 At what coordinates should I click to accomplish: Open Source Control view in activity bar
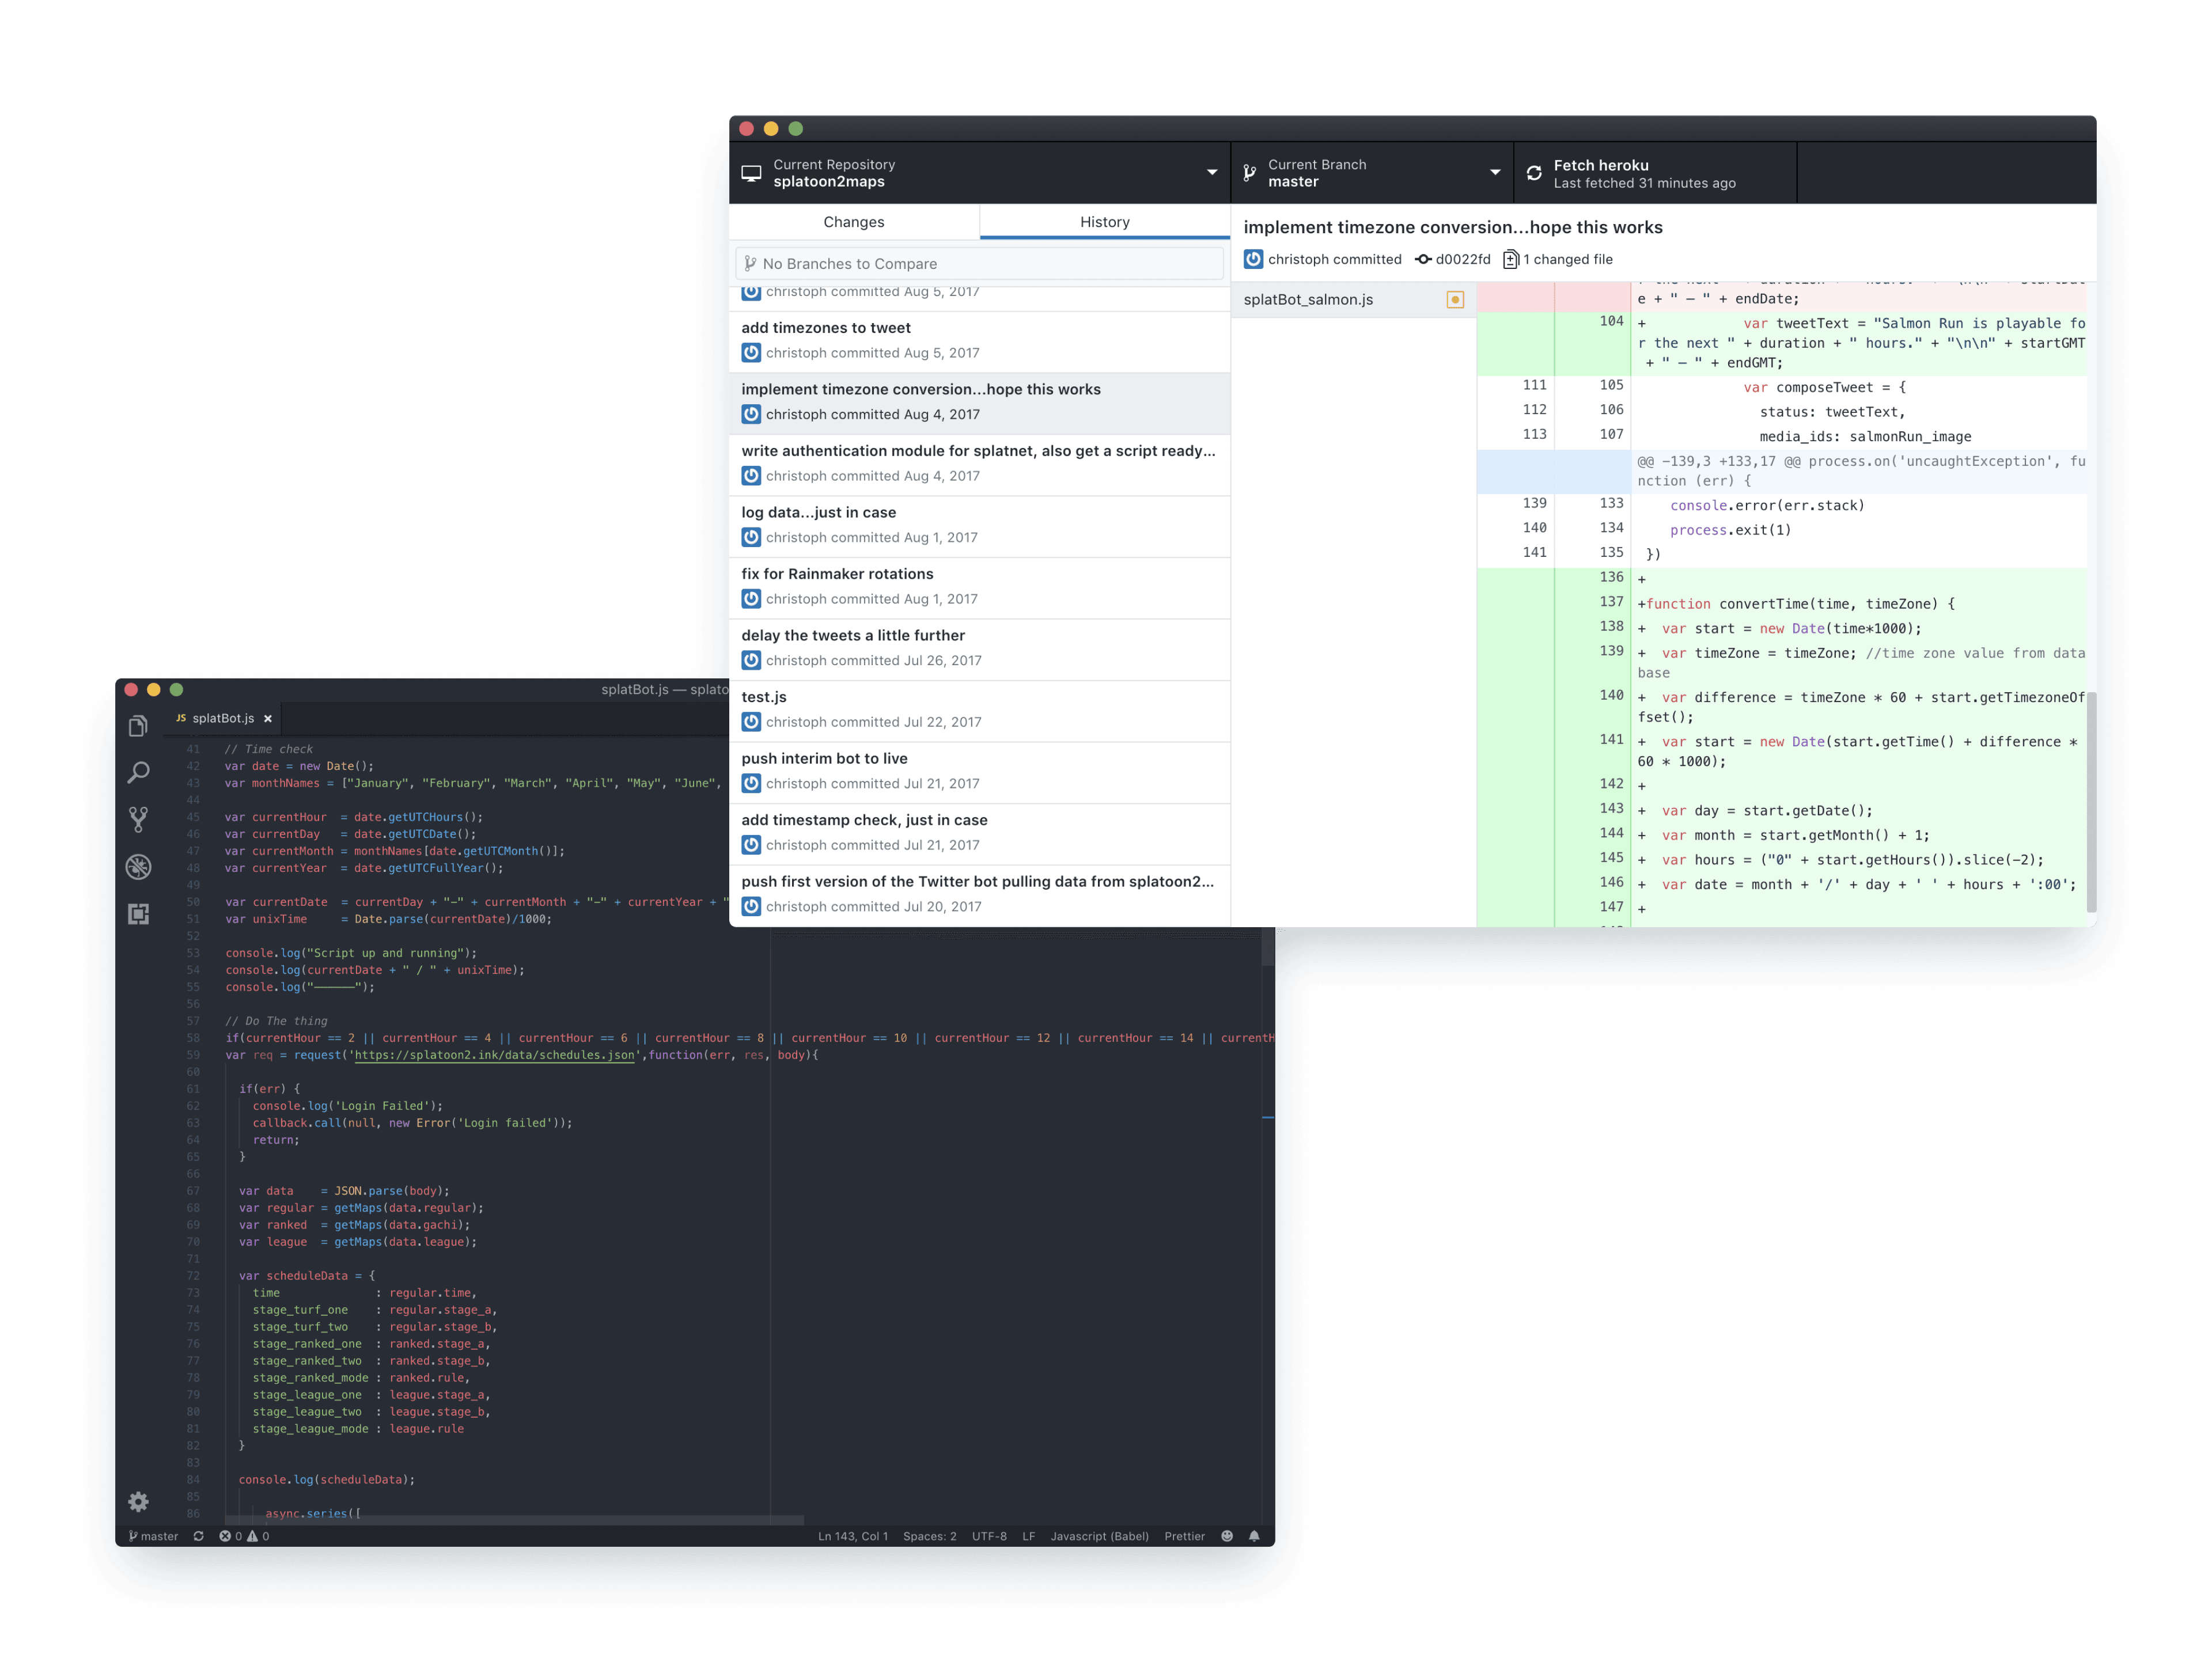(x=138, y=819)
